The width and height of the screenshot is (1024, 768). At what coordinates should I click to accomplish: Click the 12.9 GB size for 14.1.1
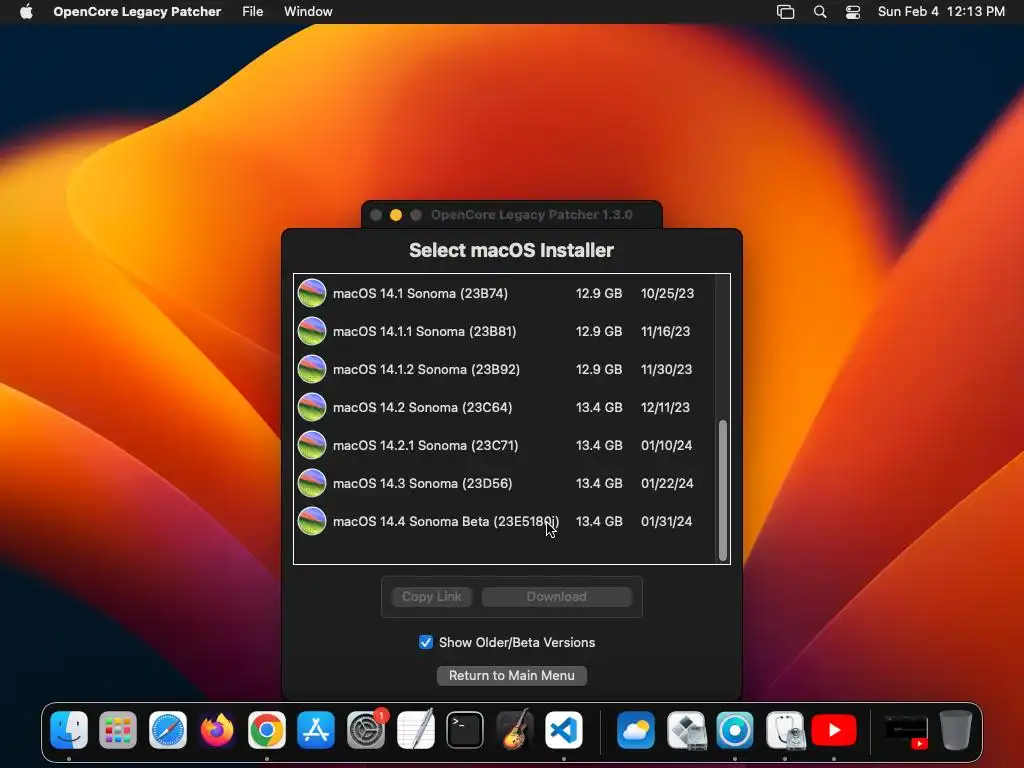point(599,331)
